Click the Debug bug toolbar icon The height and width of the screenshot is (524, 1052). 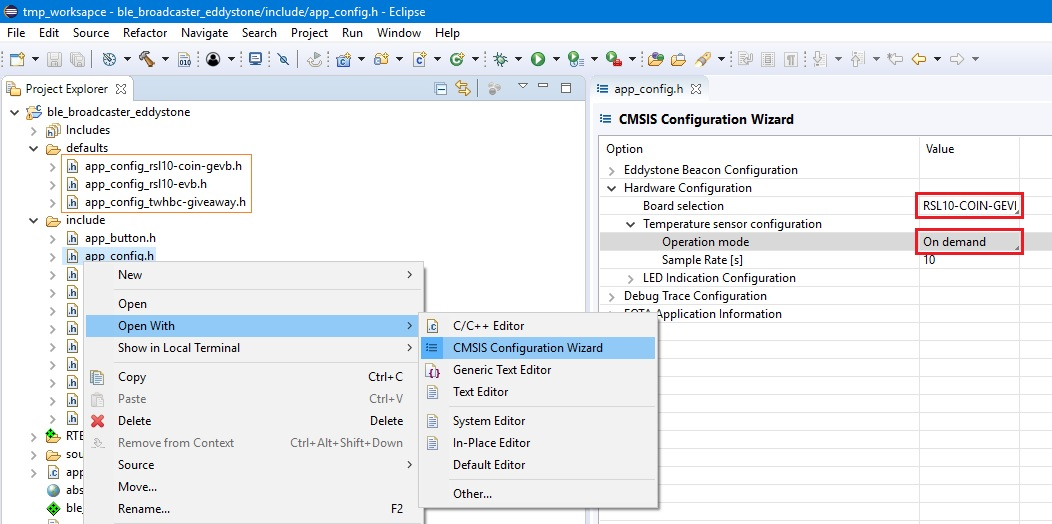[500, 59]
